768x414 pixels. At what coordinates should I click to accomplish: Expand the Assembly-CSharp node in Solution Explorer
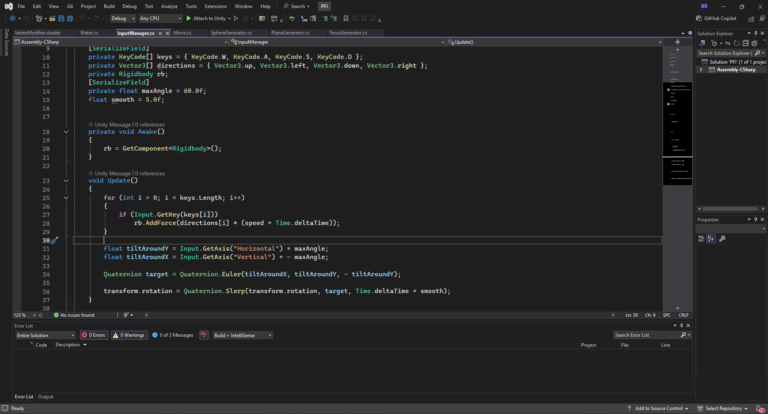701,70
